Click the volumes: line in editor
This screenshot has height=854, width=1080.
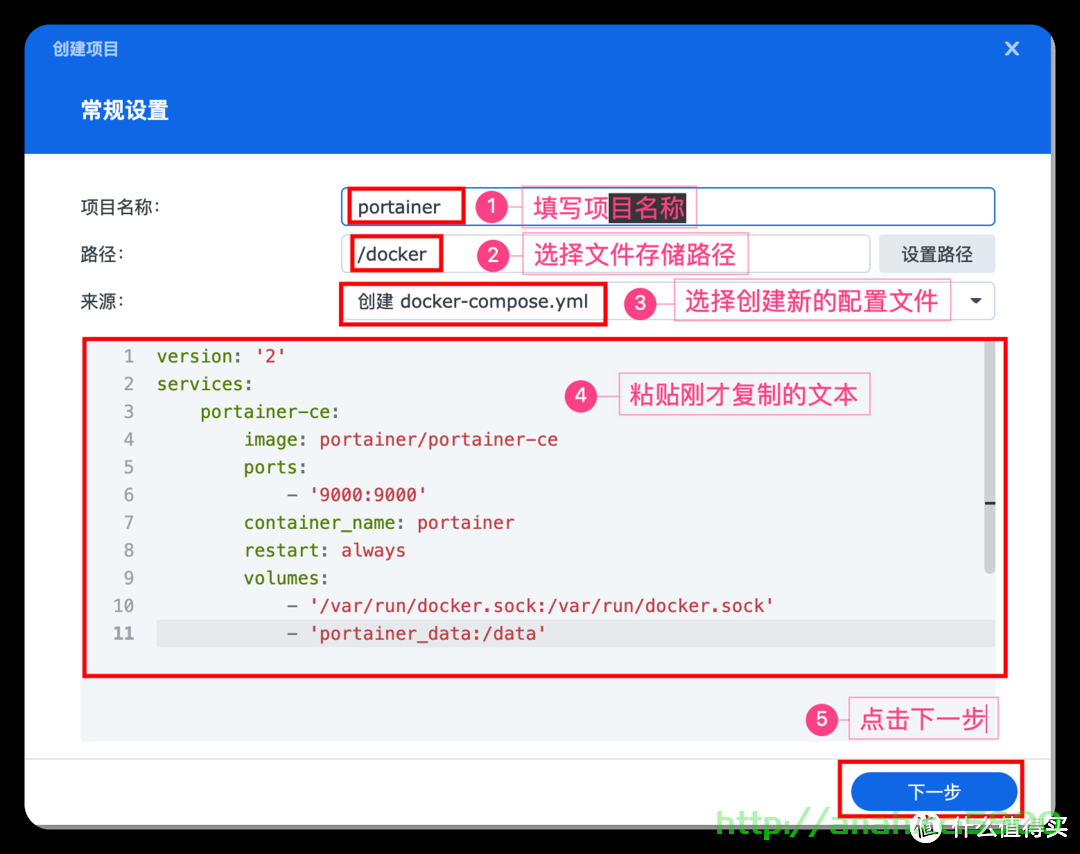pyautogui.click(x=286, y=578)
